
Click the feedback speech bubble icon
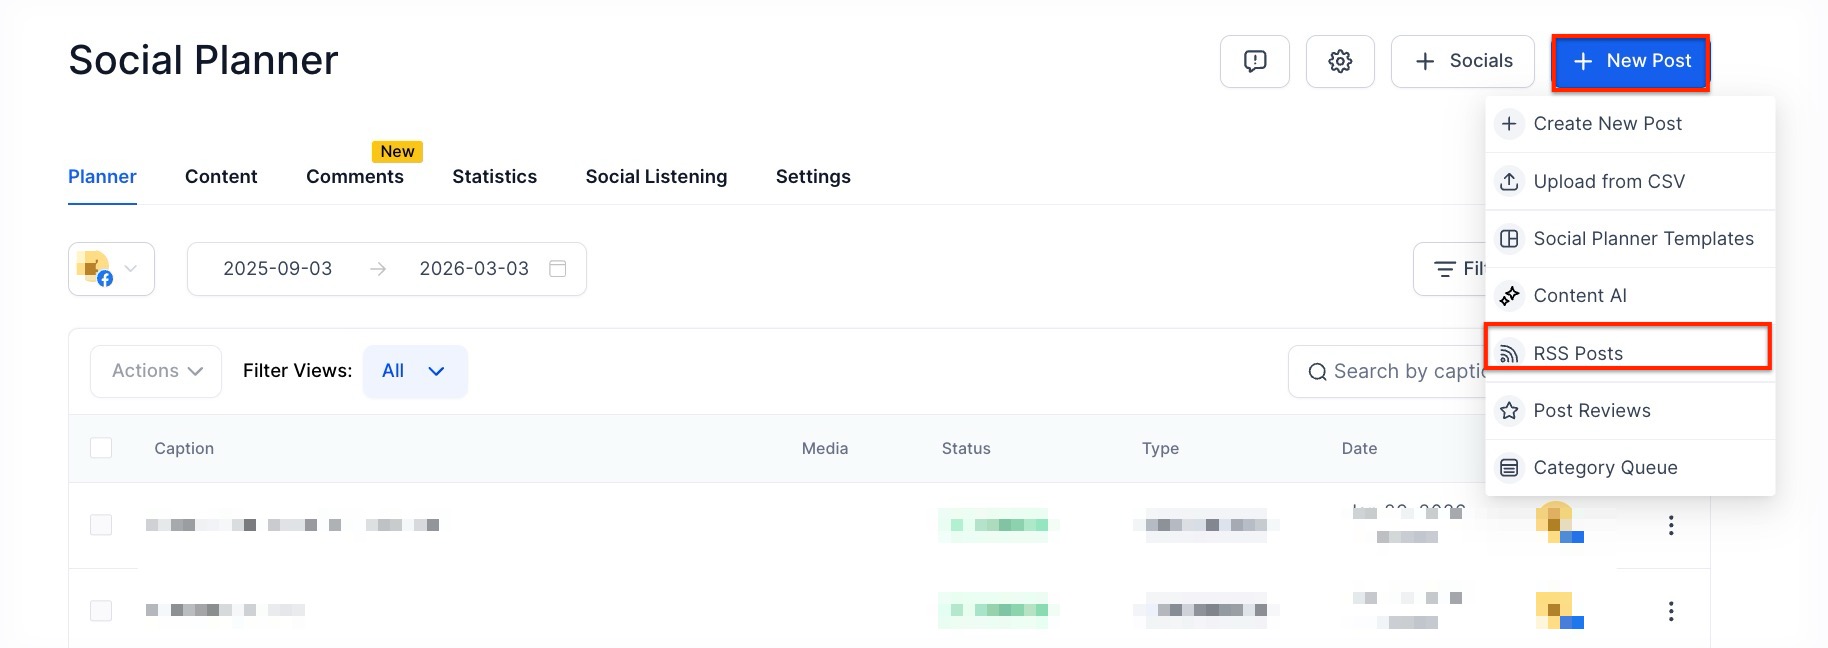click(1254, 61)
